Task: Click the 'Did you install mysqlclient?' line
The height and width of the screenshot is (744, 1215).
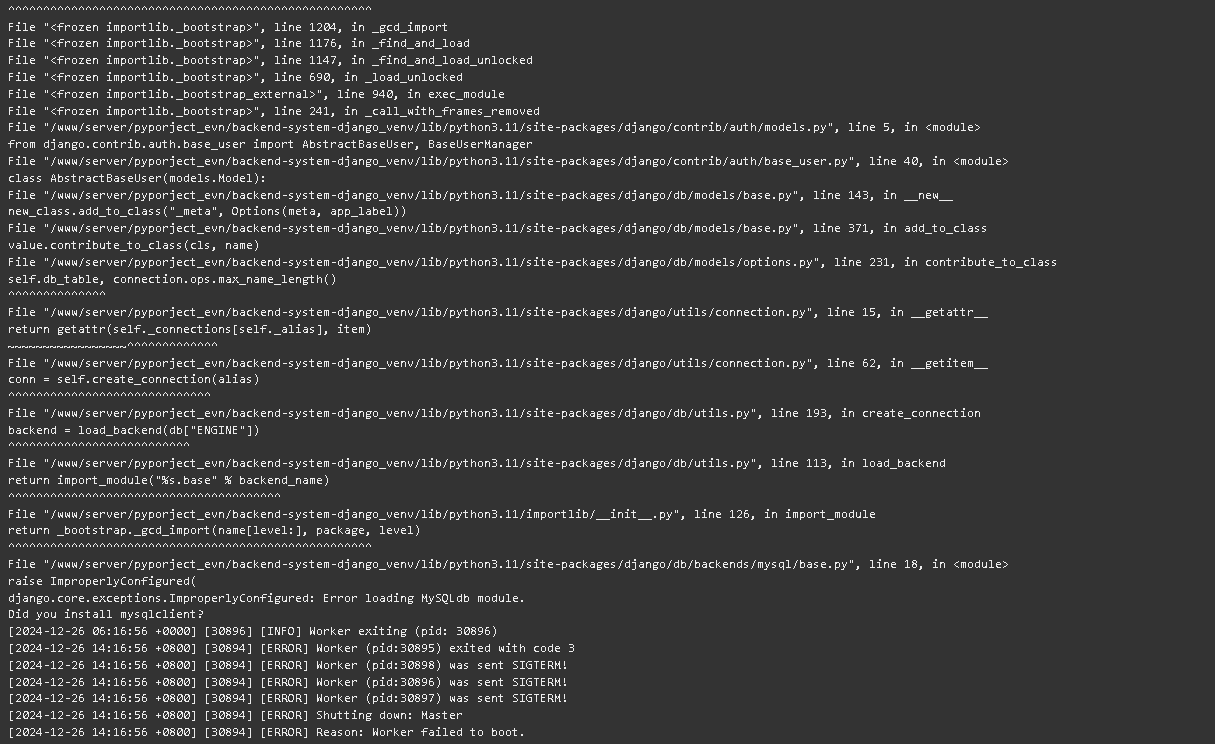Action: tap(106, 614)
